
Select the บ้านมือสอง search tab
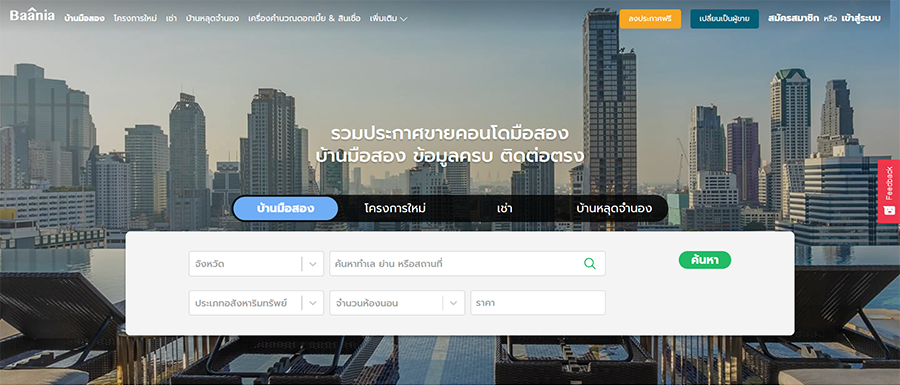click(x=285, y=208)
